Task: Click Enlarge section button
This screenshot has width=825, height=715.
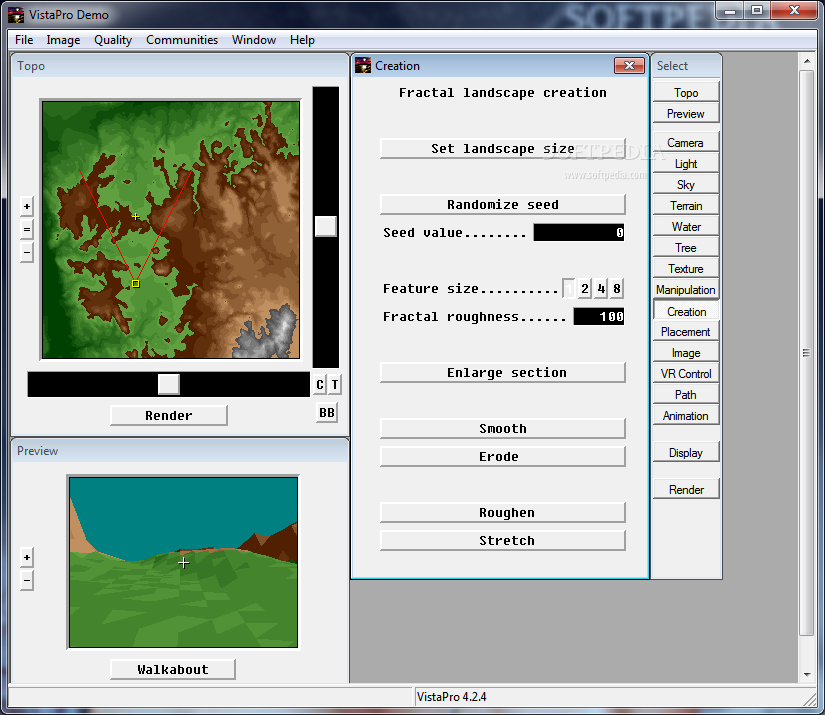Action: coord(503,372)
